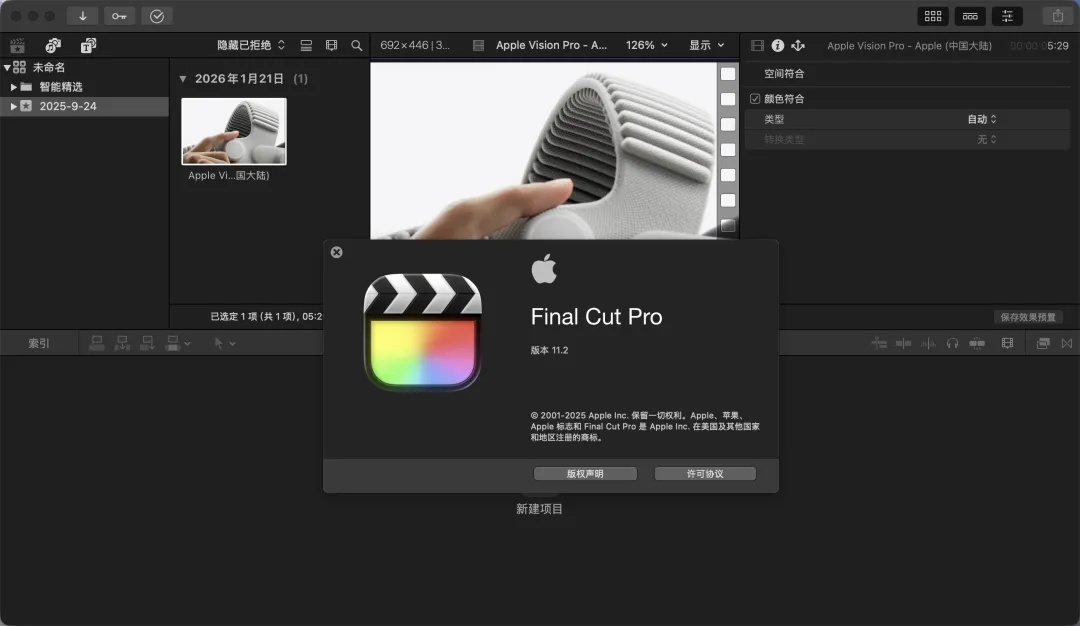Viewport: 1080px width, 626px height.
Task: Open the 126% zoom level dropdown
Action: point(647,45)
